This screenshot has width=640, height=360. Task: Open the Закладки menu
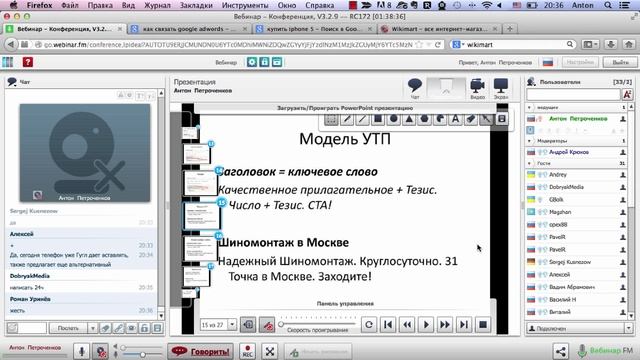tap(196, 5)
